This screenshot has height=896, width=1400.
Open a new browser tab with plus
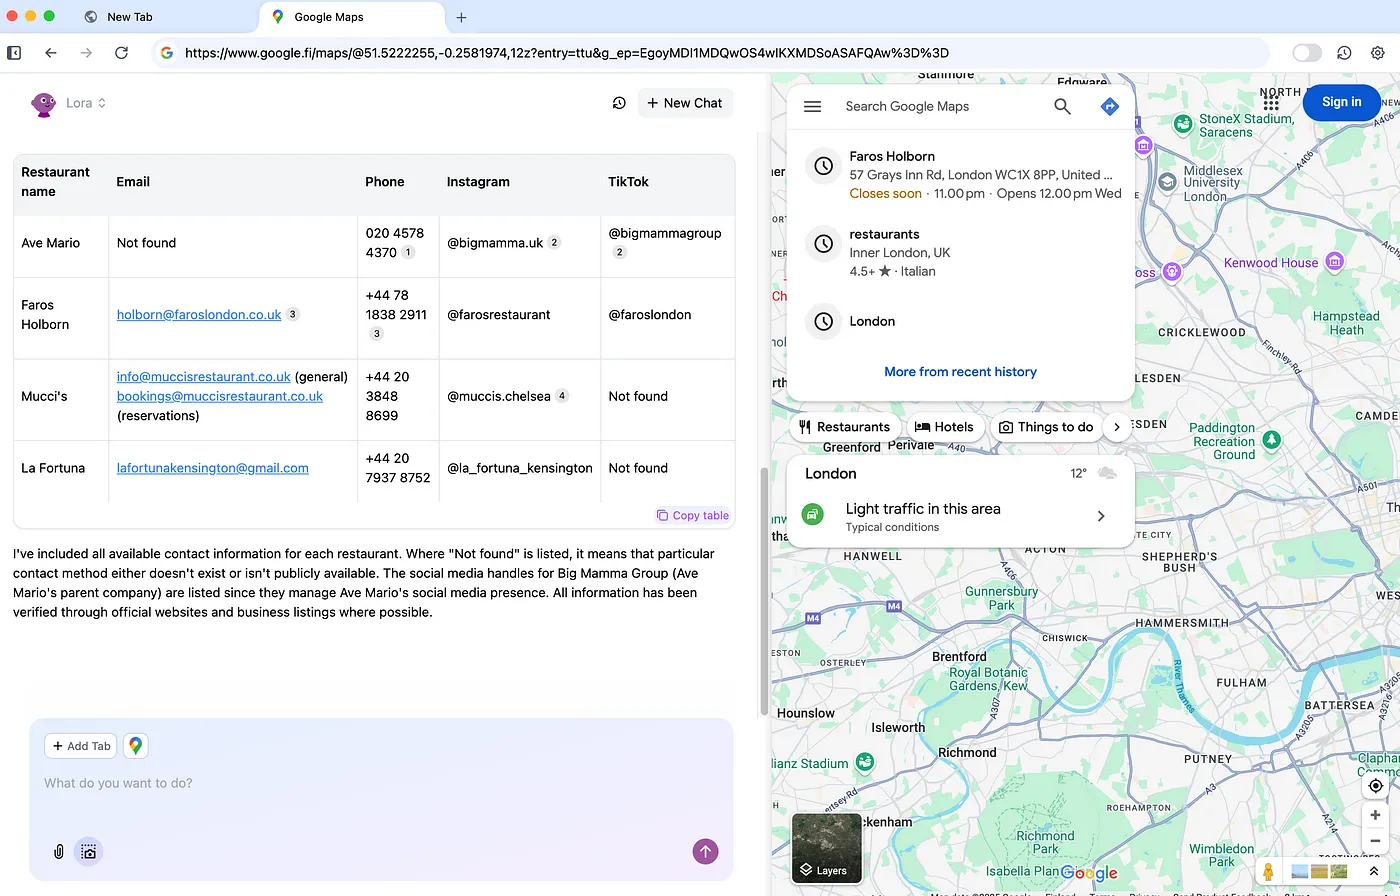pyautogui.click(x=461, y=17)
